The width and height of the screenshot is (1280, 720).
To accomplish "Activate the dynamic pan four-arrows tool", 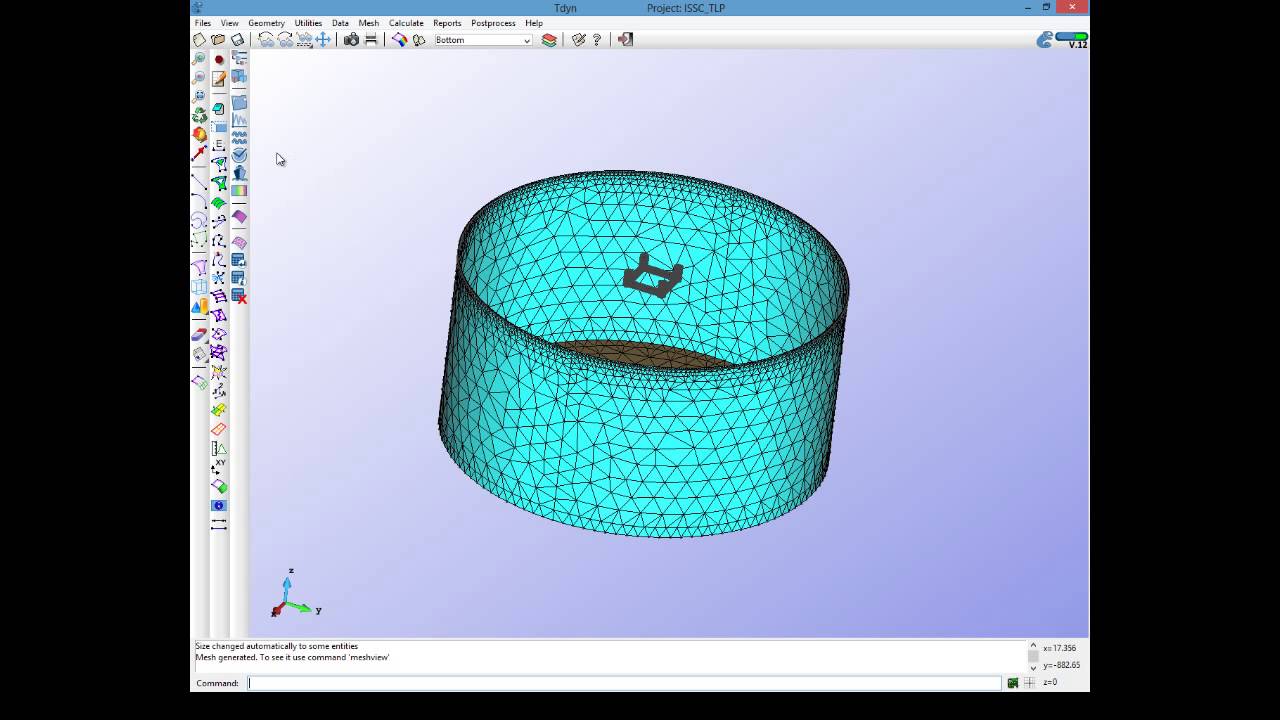I will coord(323,39).
